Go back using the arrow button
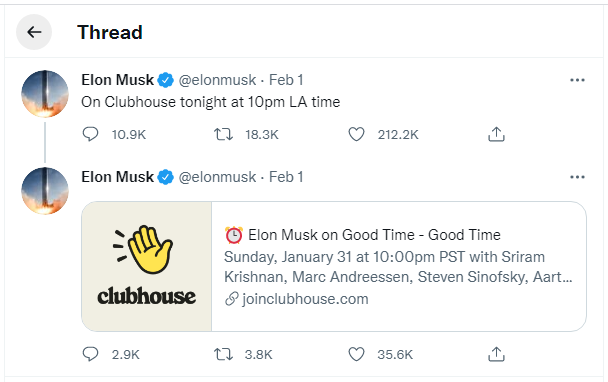Image resolution: width=608 pixels, height=382 pixels. (x=34, y=32)
